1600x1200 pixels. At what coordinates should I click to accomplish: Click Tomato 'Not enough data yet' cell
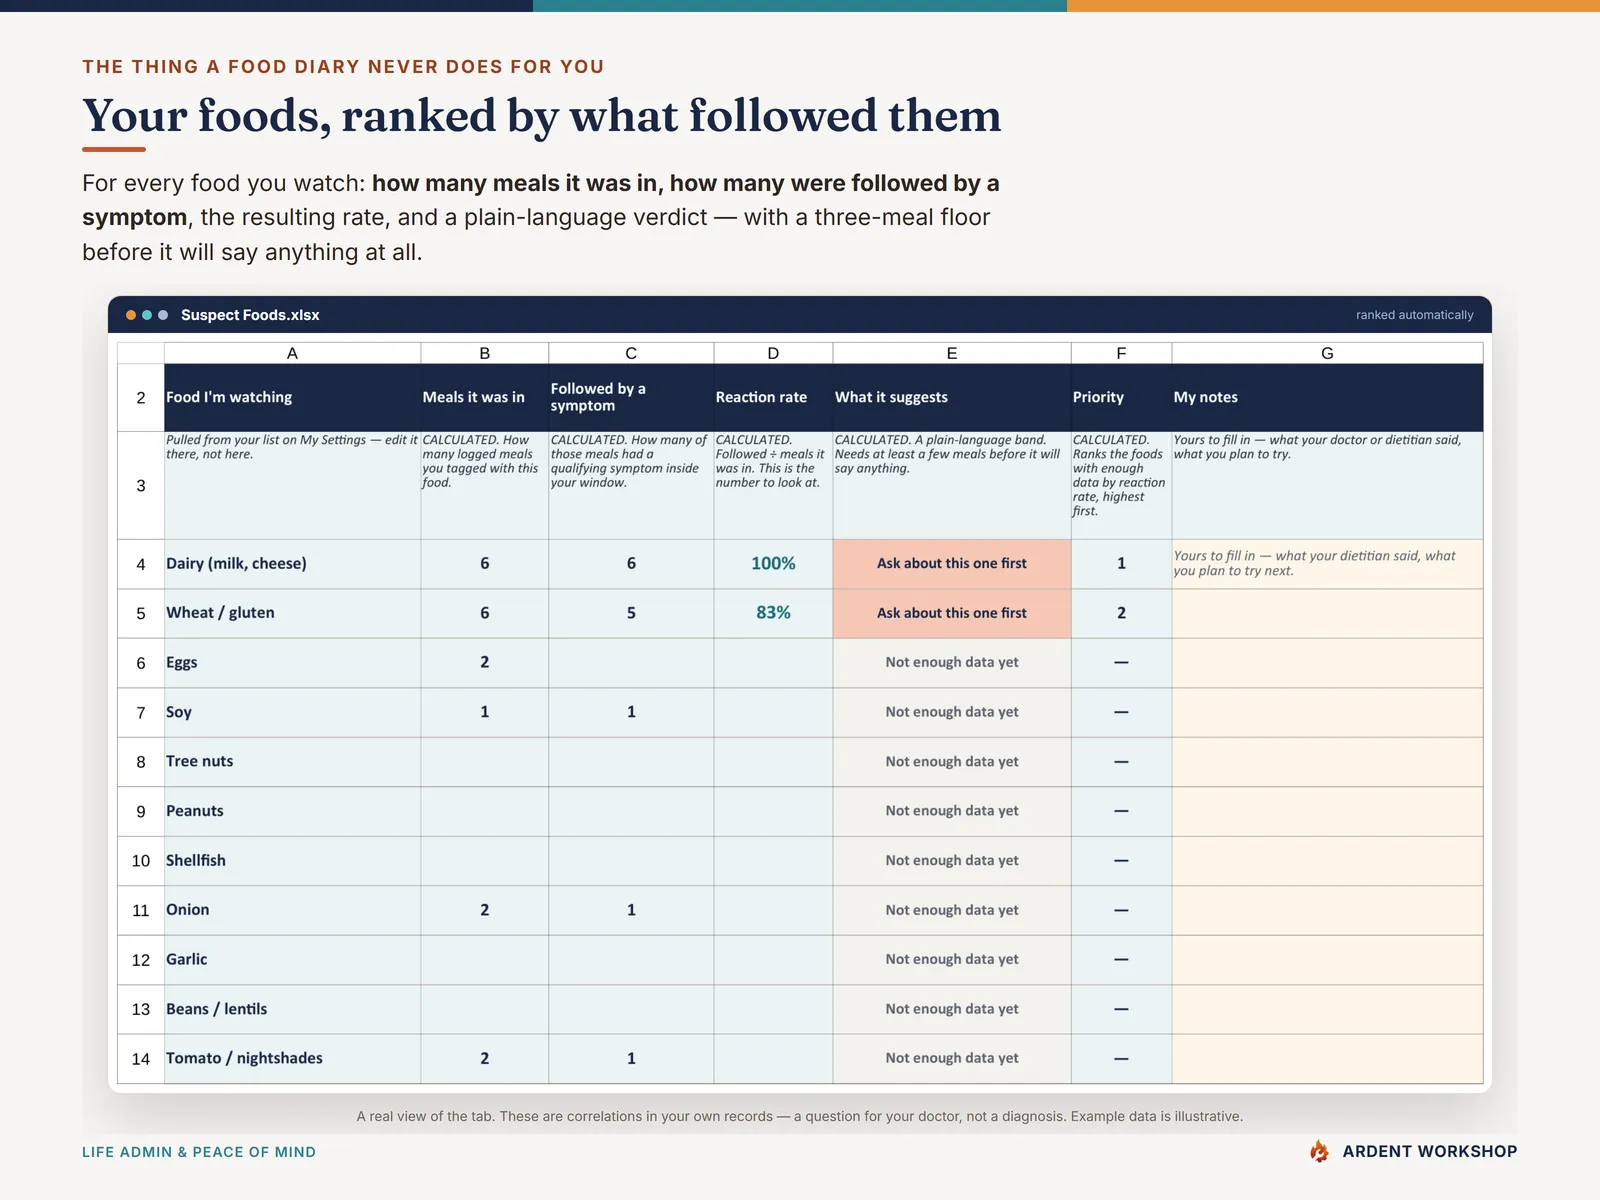952,1059
